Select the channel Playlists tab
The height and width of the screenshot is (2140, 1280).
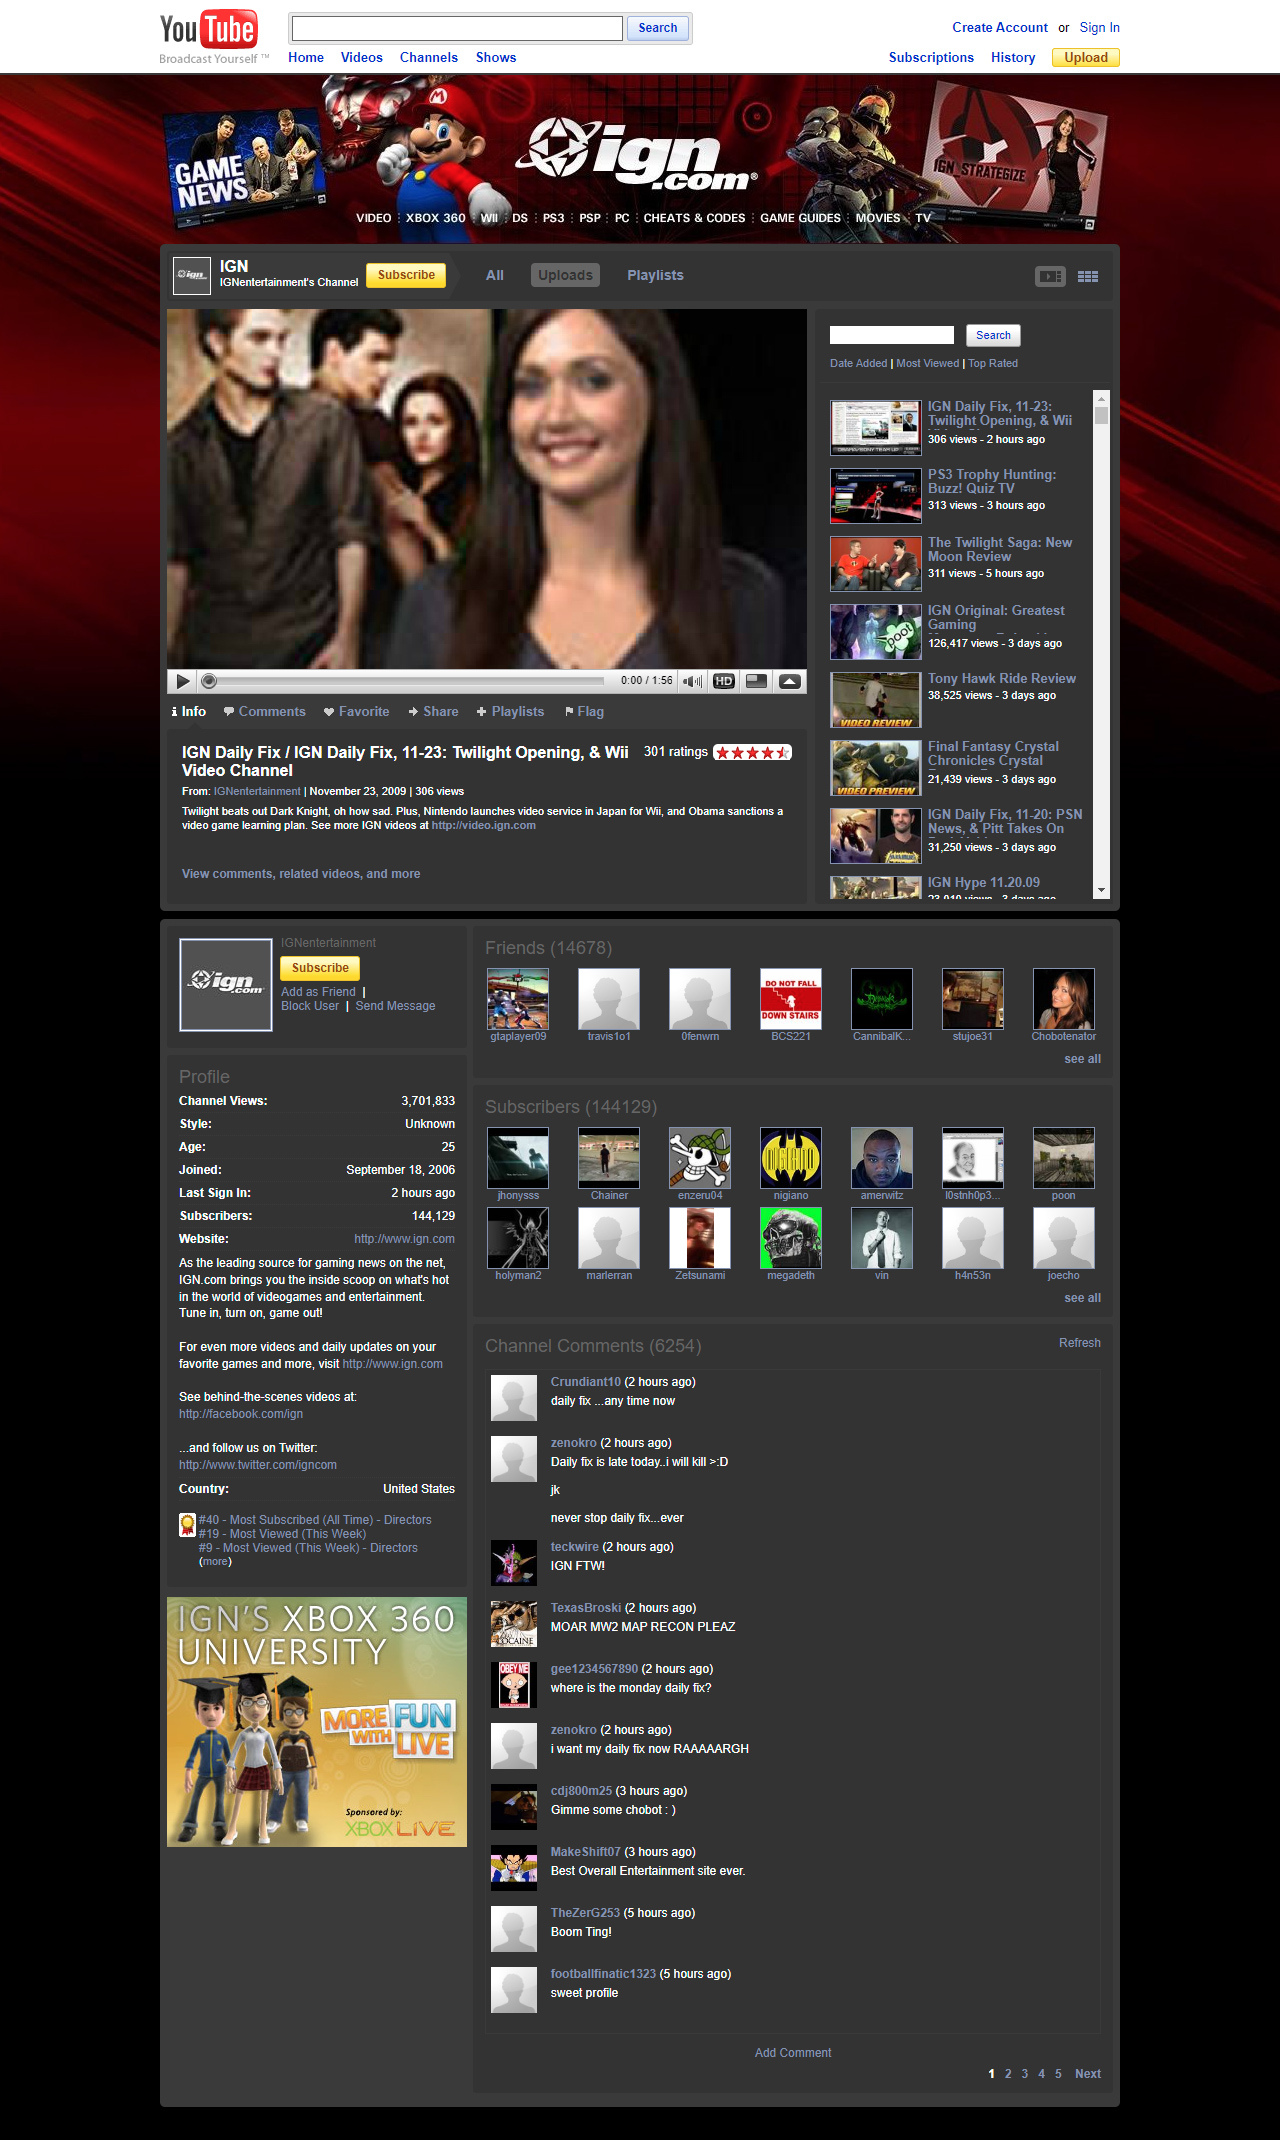[656, 275]
